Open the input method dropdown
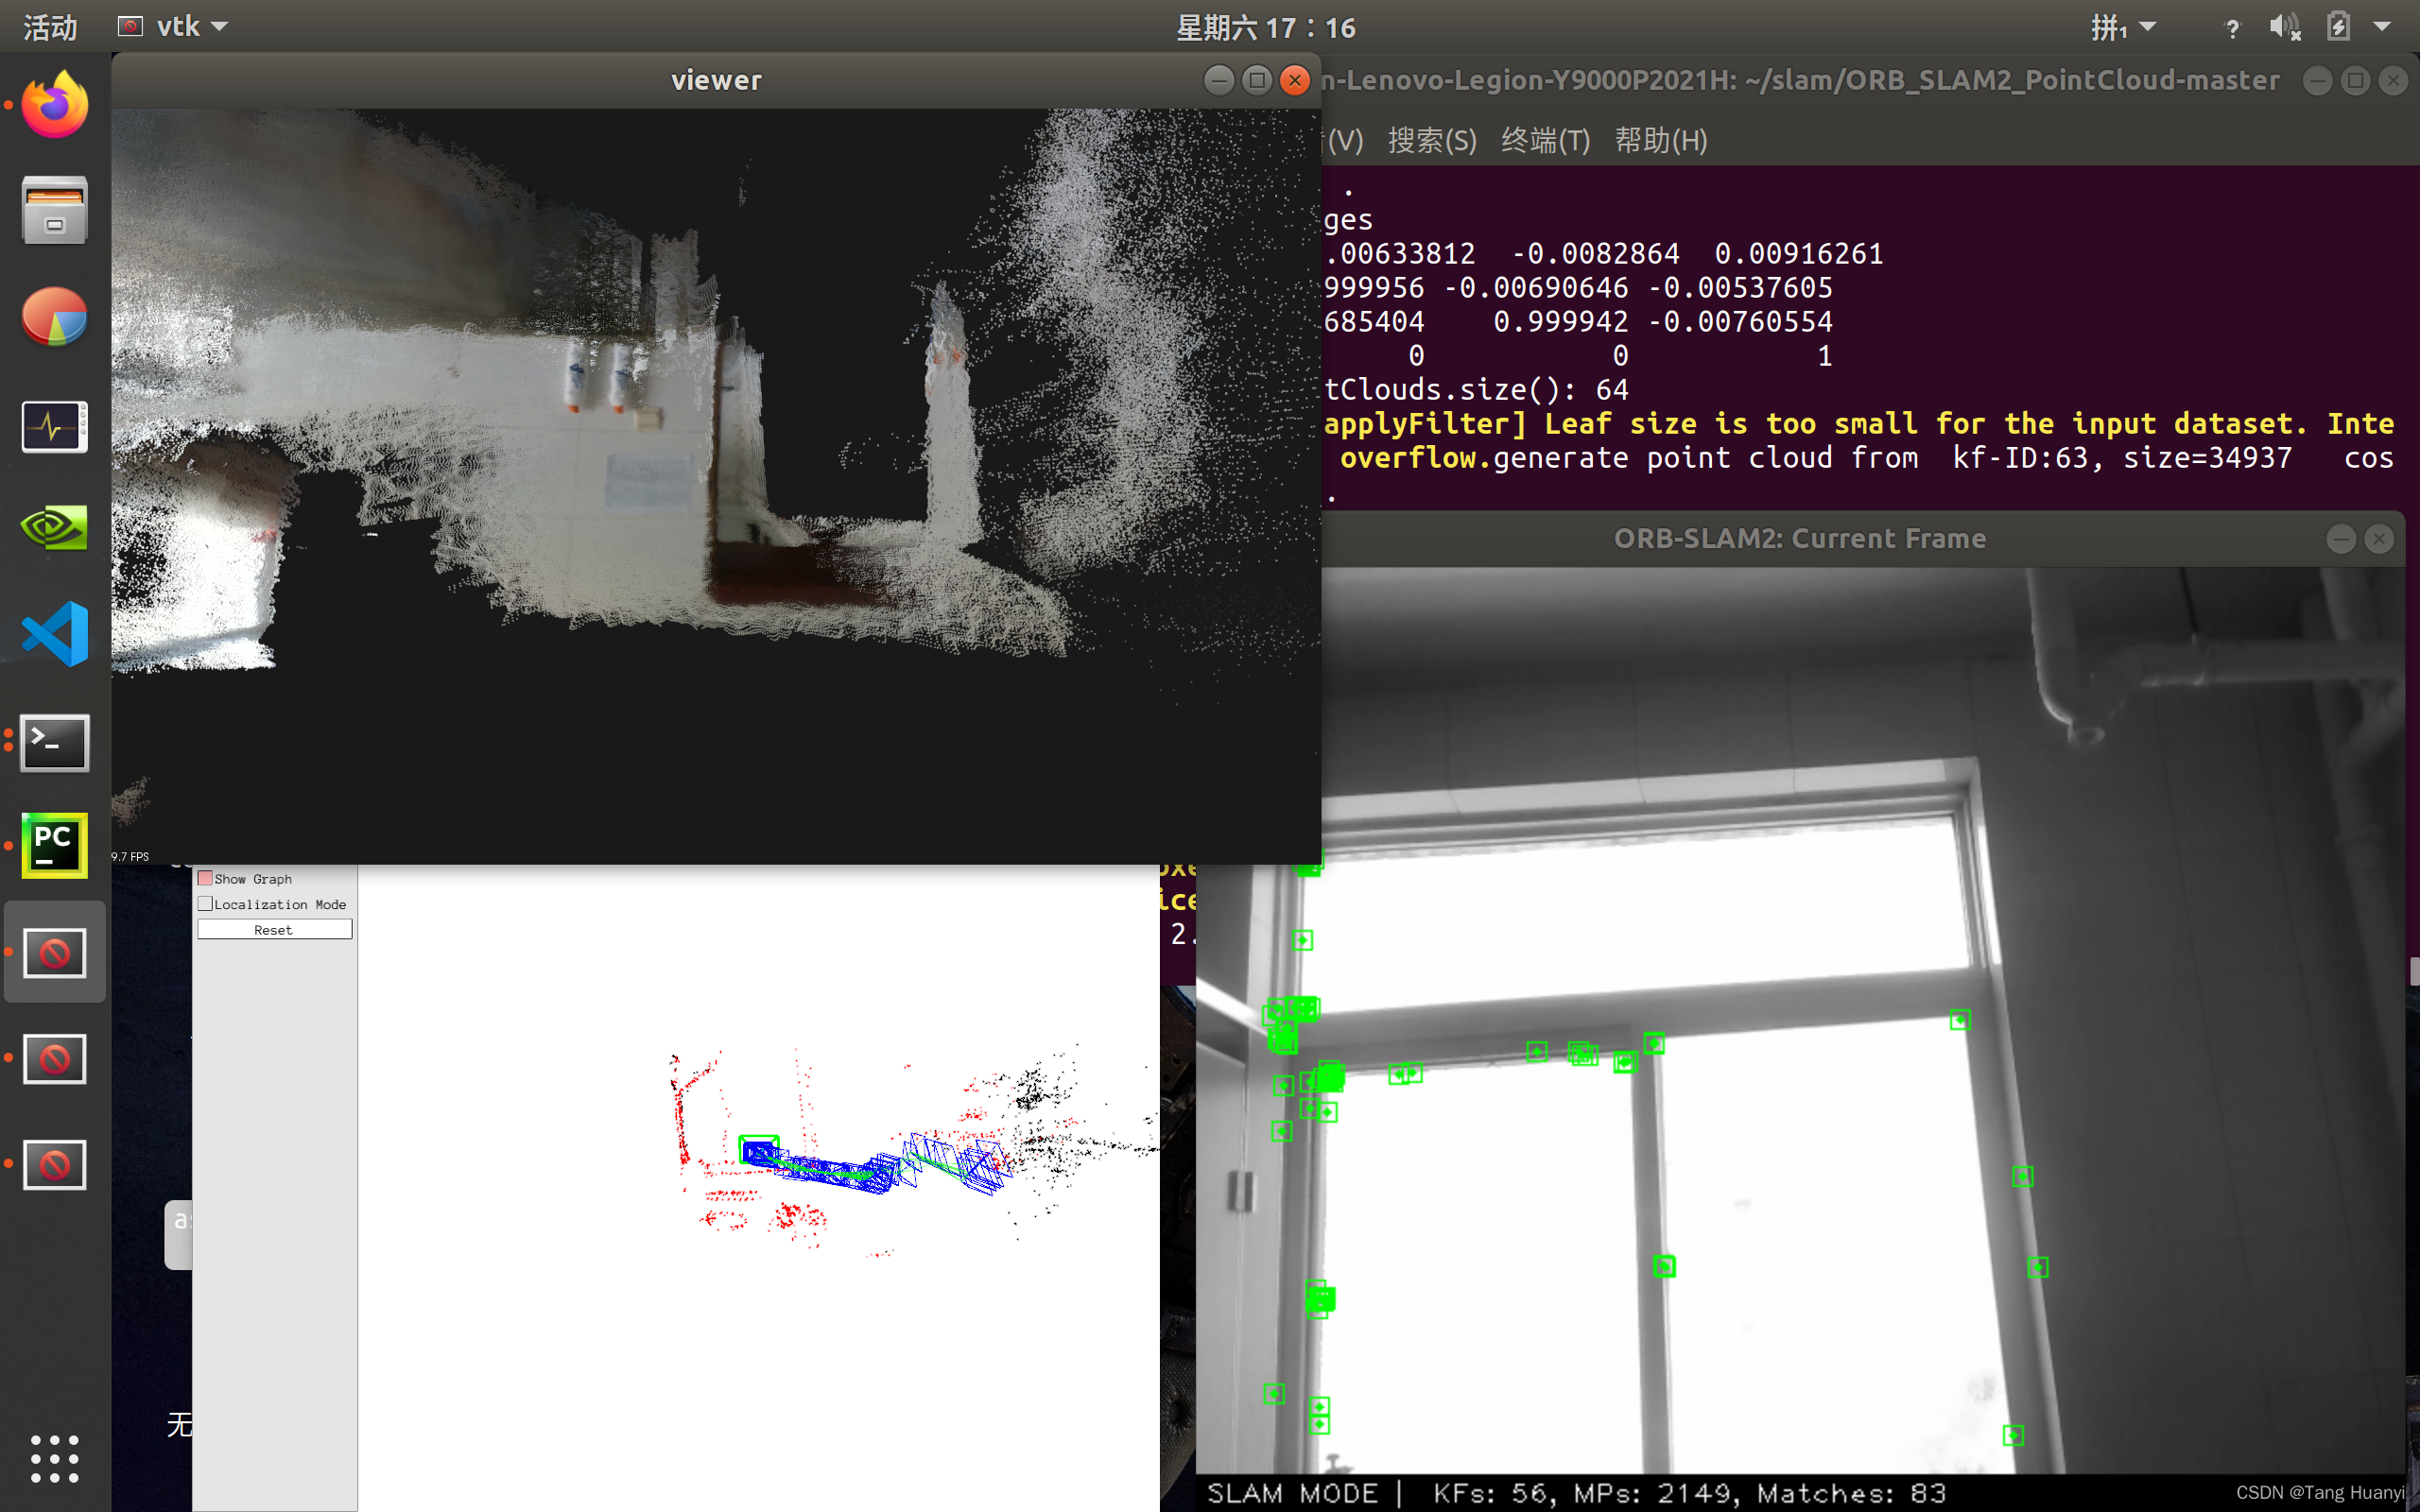 2121,27
